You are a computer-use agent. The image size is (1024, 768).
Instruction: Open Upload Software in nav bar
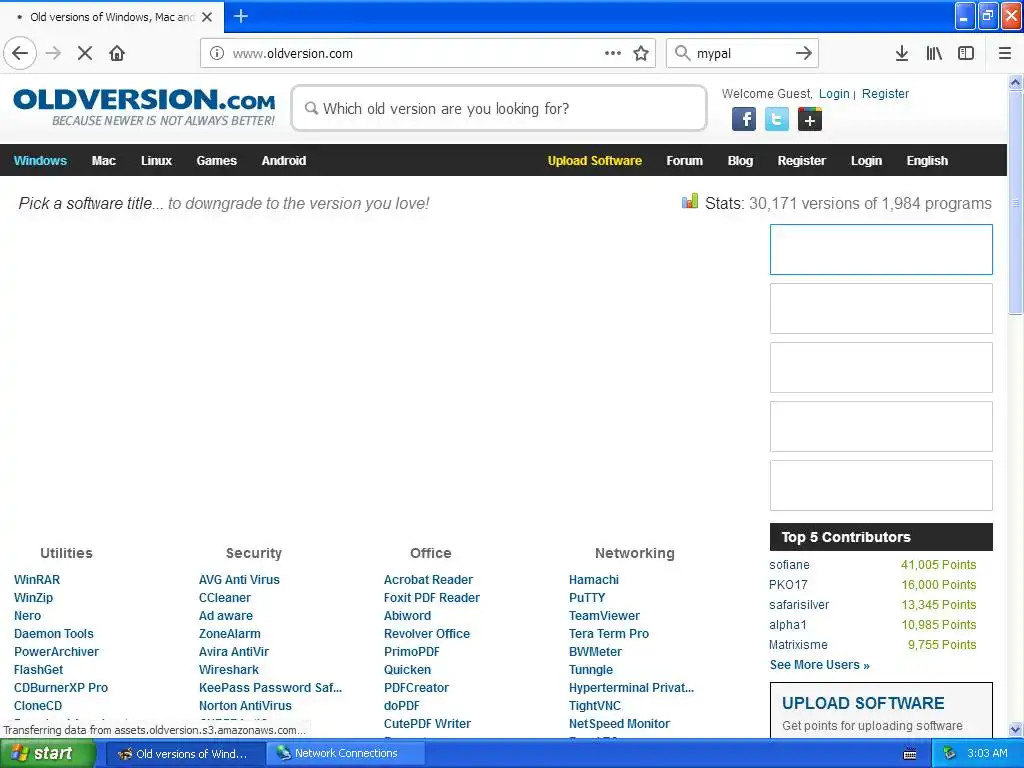pyautogui.click(x=594, y=161)
